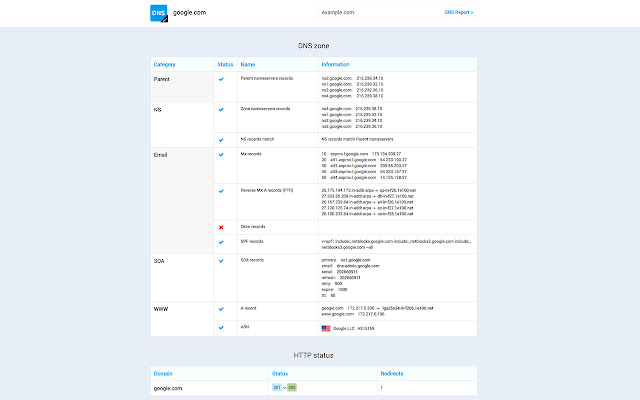The height and width of the screenshot is (400, 640).
Task: Click the blue DNS logo icon
Action: click(159, 13)
